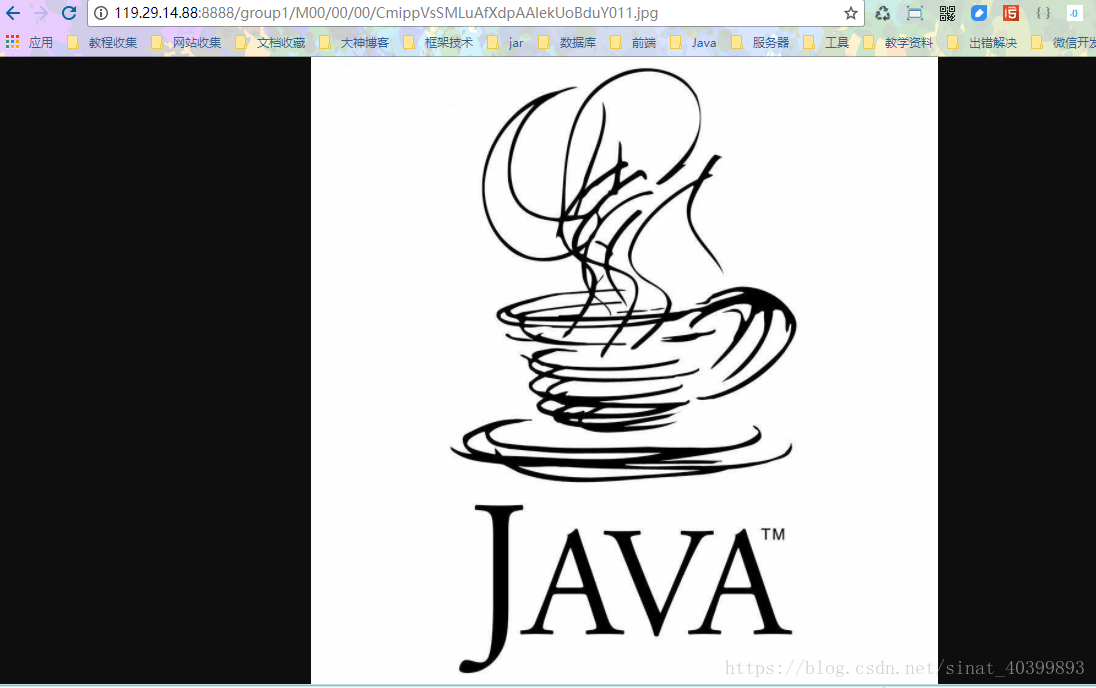Open the gray curly braces extension
The image size is (1096, 688).
(x=1043, y=13)
